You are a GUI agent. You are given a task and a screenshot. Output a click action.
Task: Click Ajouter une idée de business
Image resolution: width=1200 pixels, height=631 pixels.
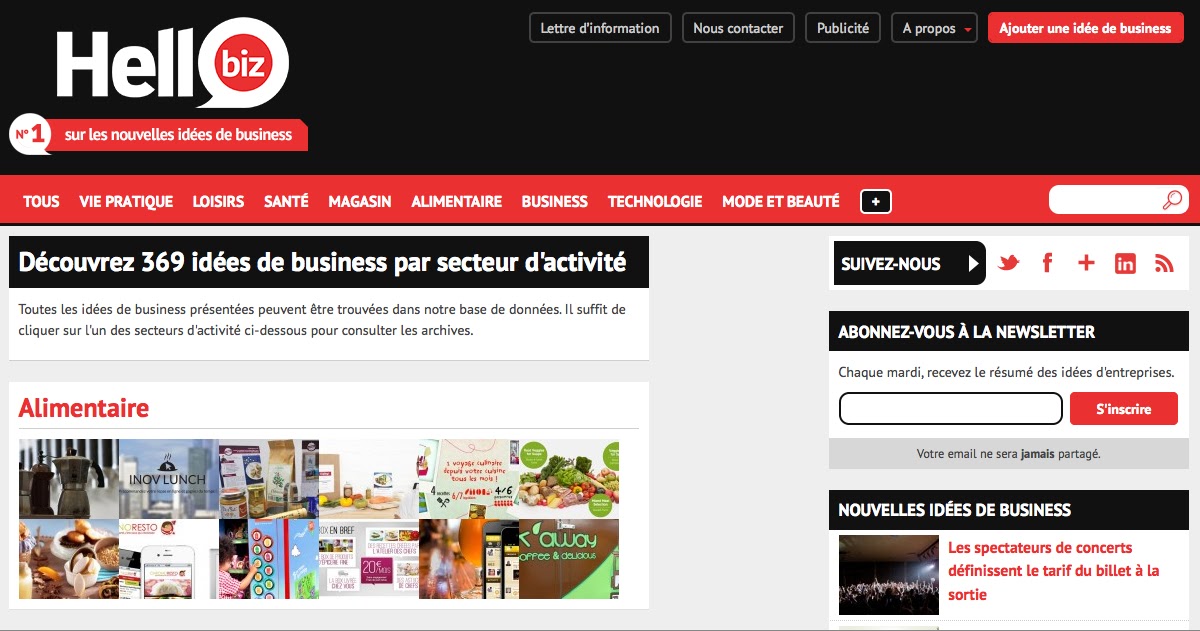click(x=1085, y=28)
